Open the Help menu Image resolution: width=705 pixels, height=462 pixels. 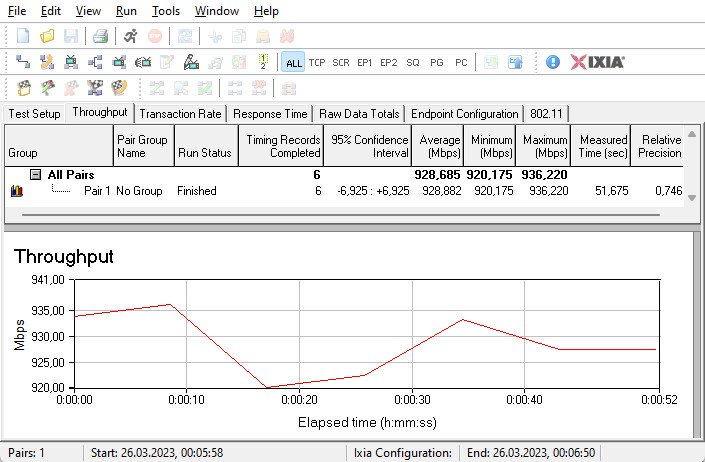point(266,11)
